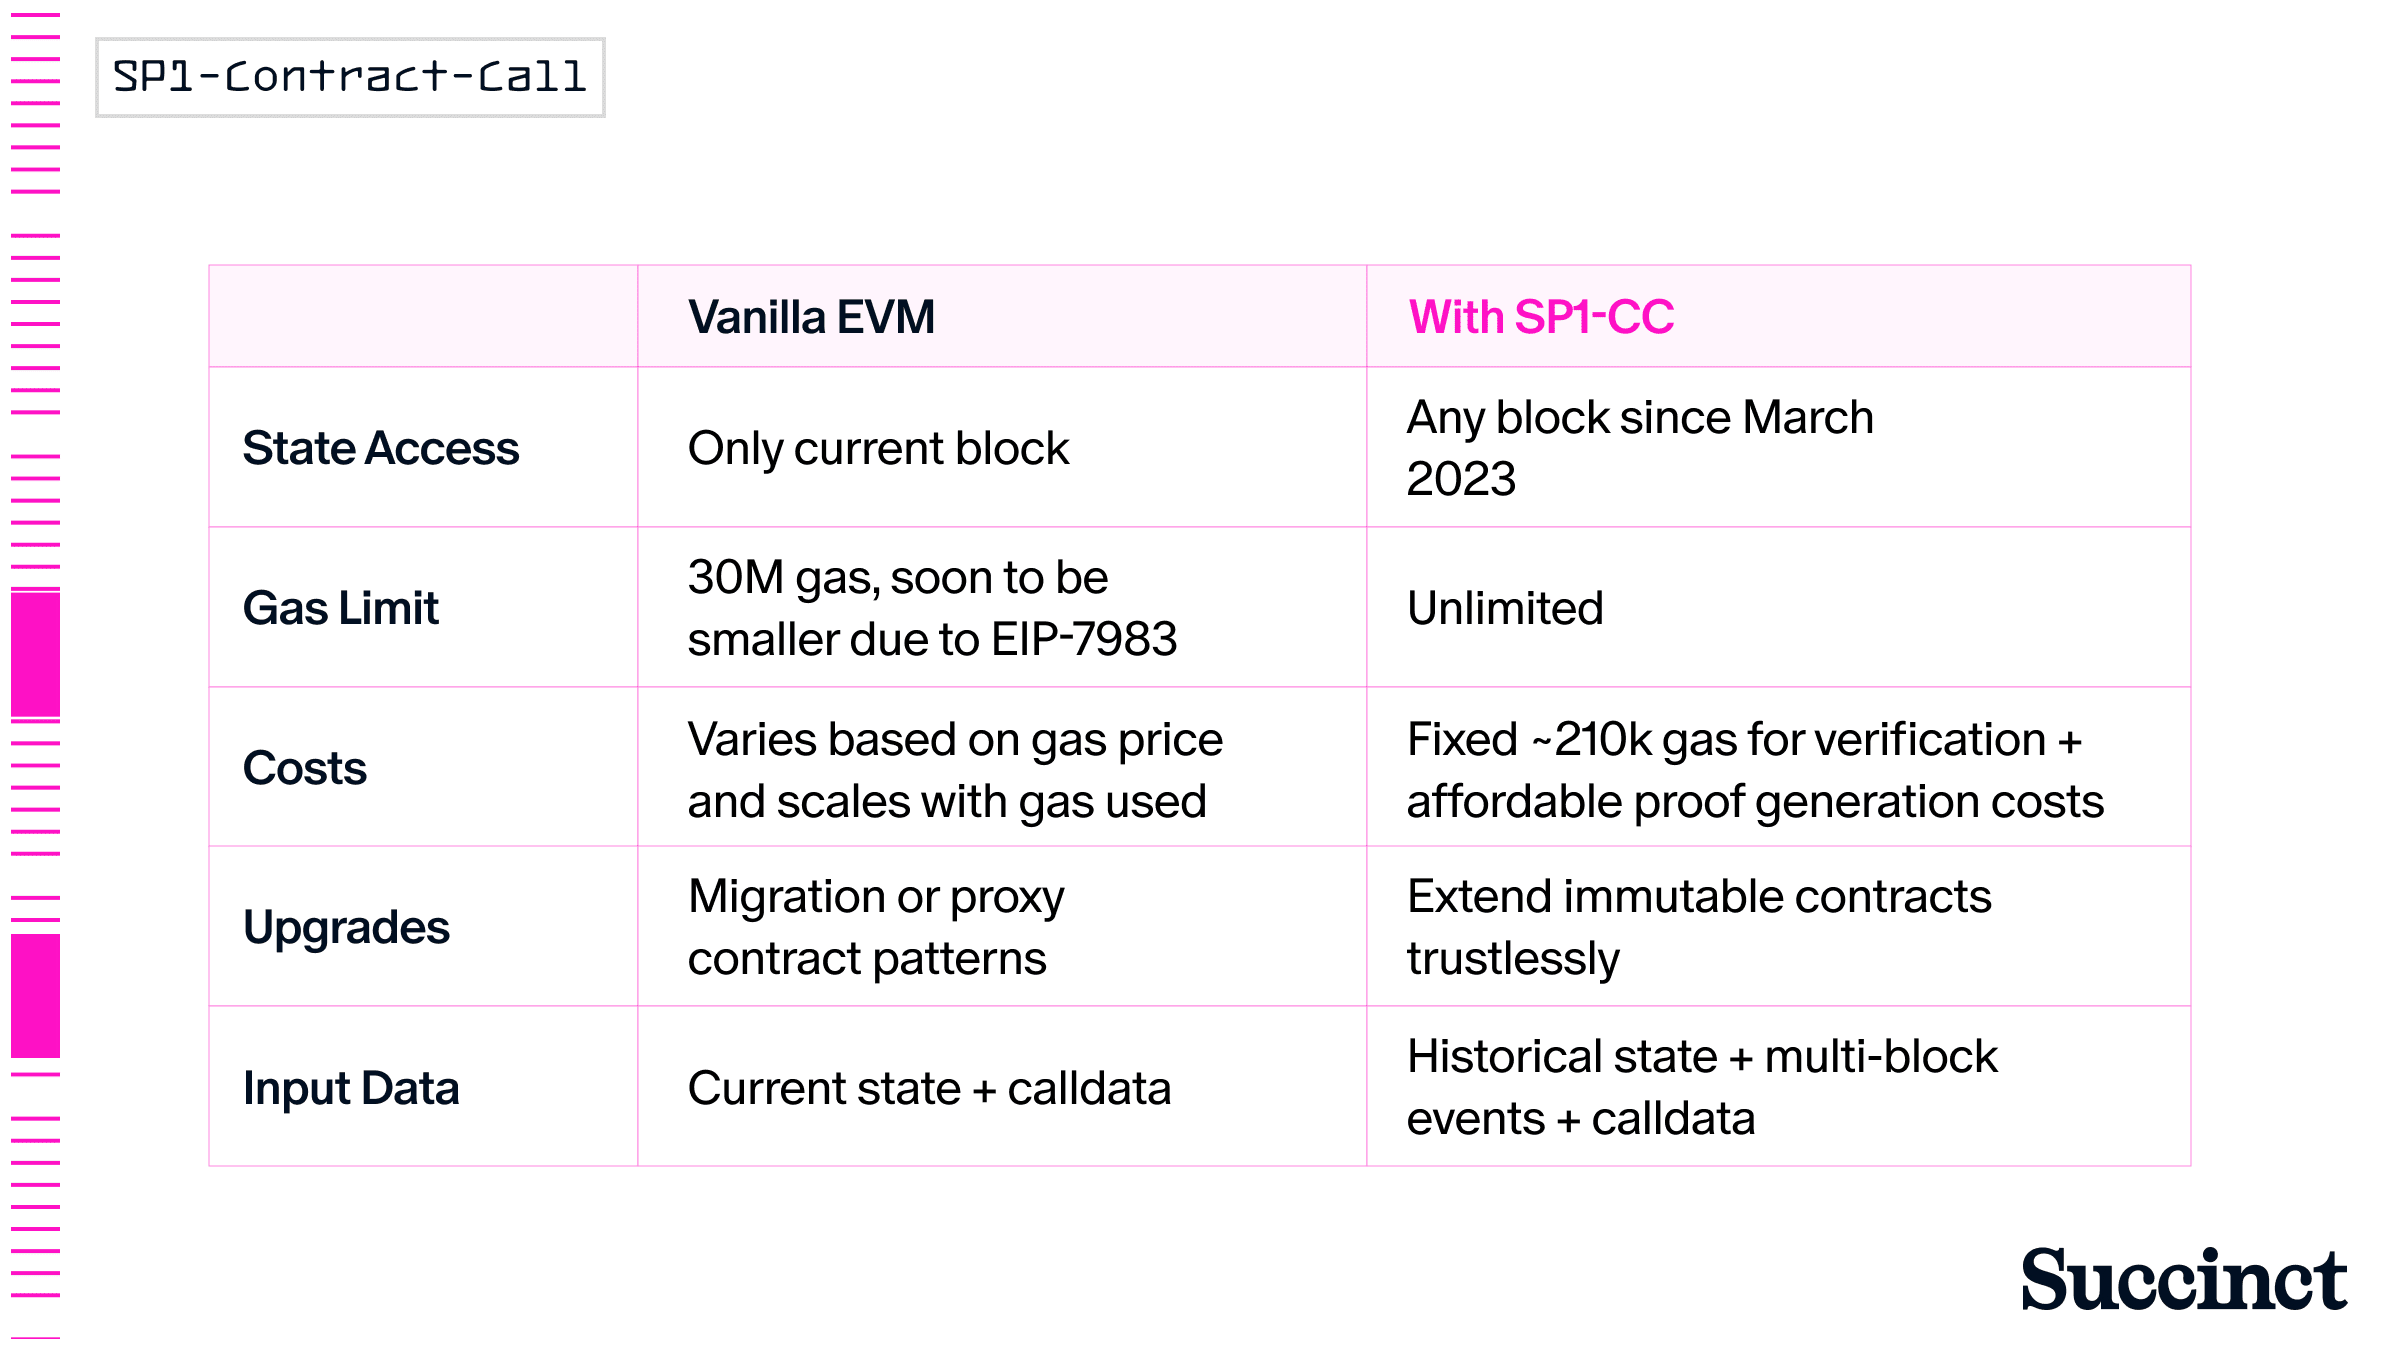Click the upper solid magenta block on left
This screenshot has height=1350, width=2400.
[36, 655]
